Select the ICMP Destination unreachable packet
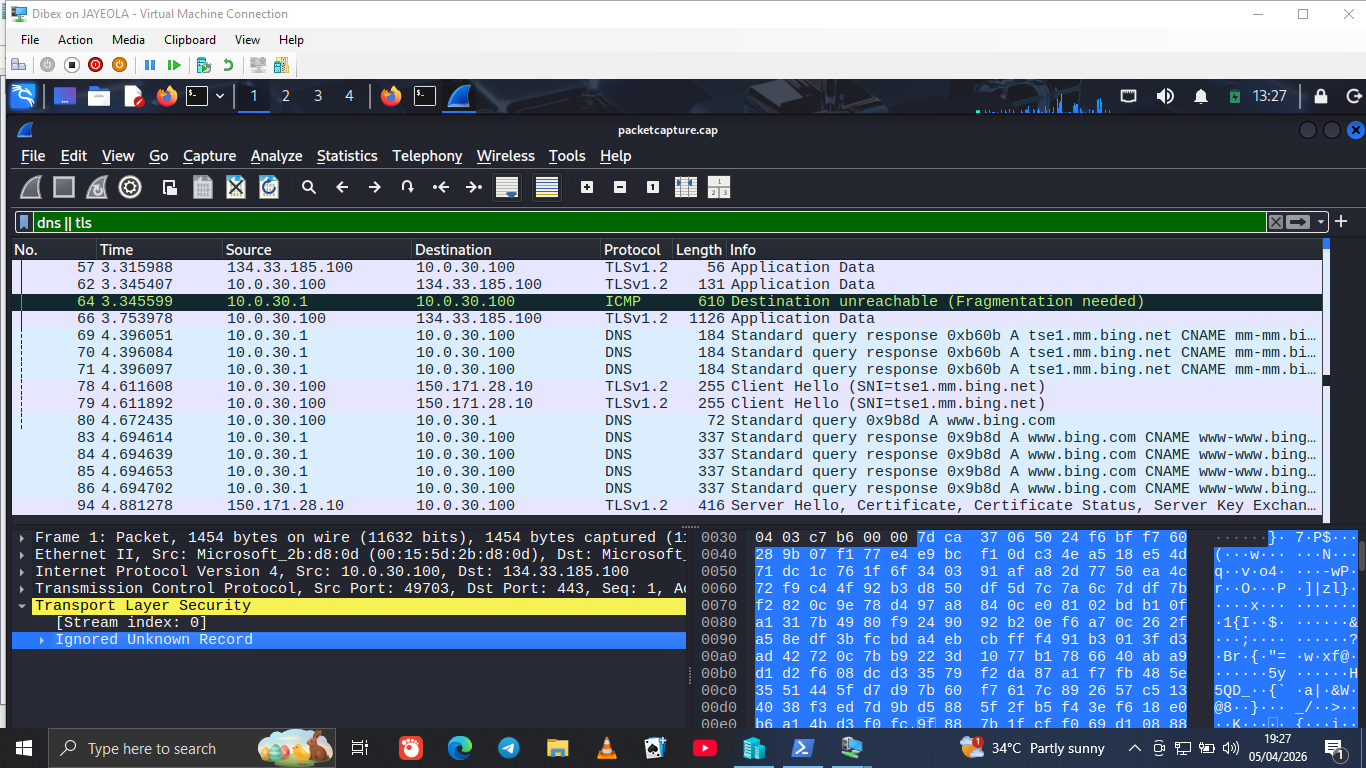Screen dimensions: 1366x768 tap(400, 301)
